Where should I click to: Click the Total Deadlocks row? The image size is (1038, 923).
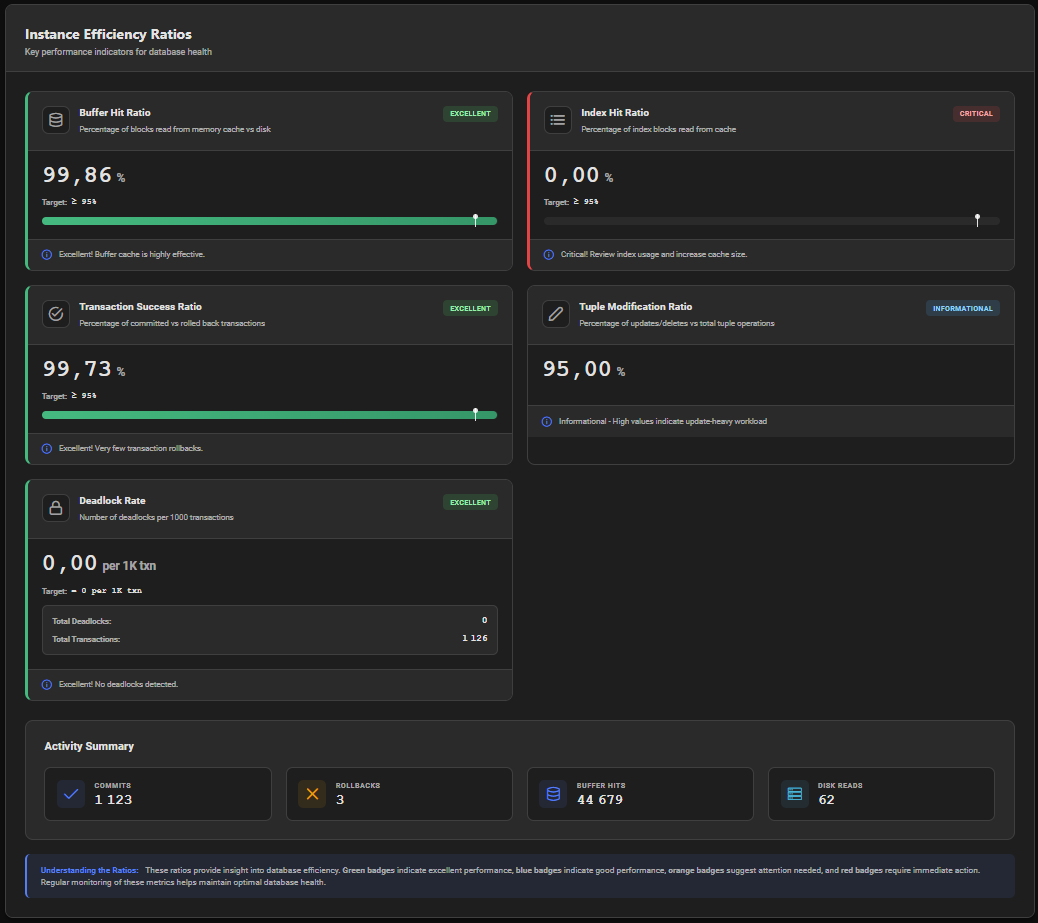[269, 621]
